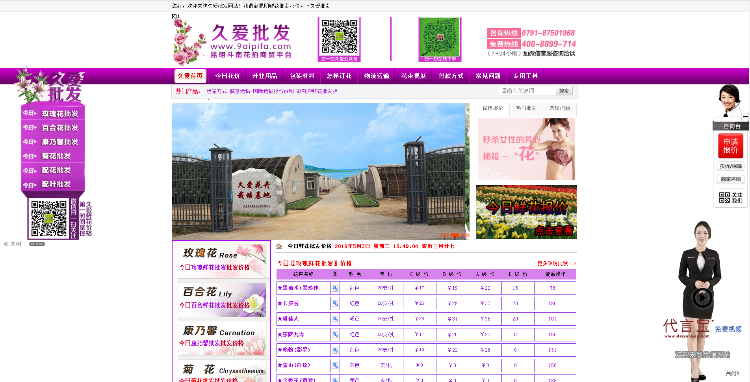Screen dimensions: 750x382
Task: Open the 常见问题 navigation item
Action: tap(488, 76)
